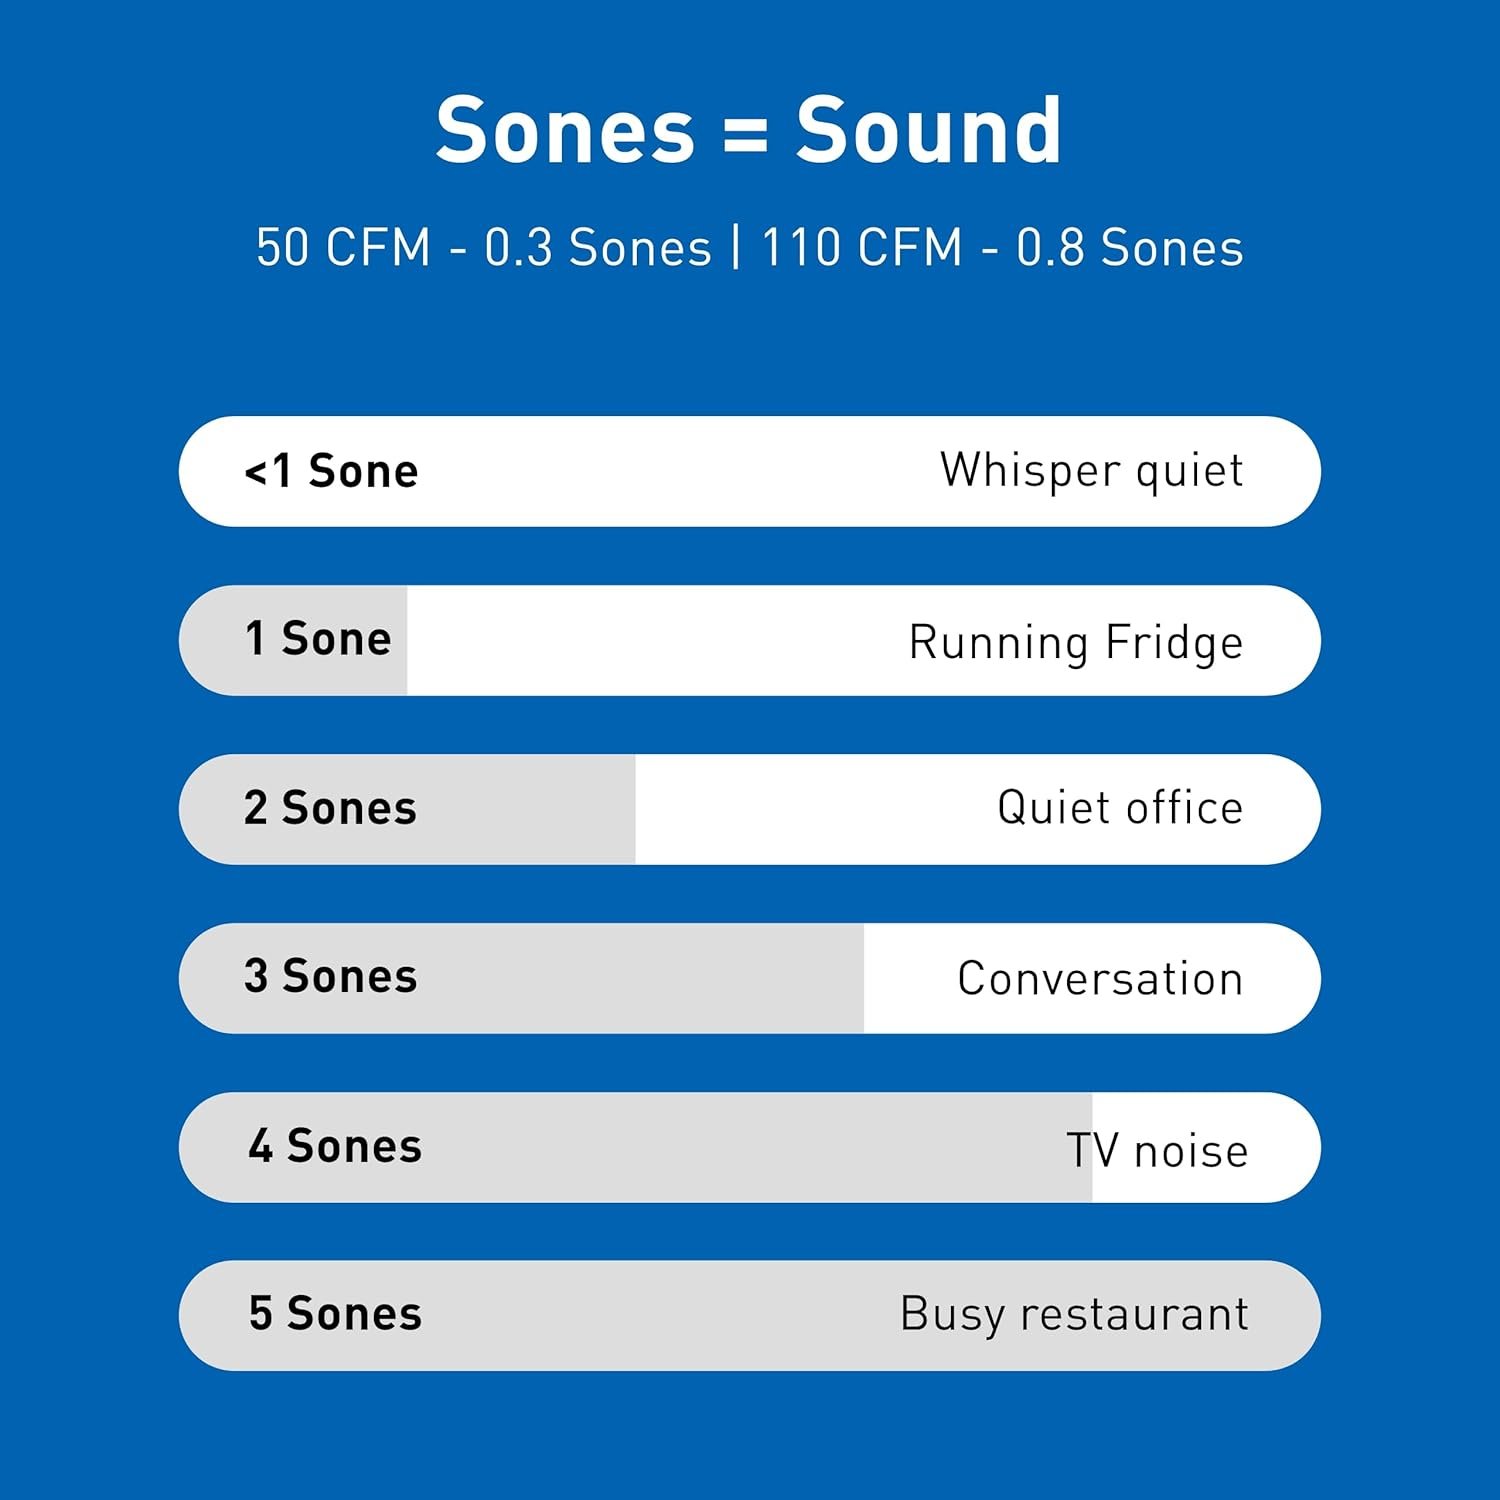Click the vertical divider between CFM ratings
Viewport: 1500px width, 1500px height.
click(x=737, y=247)
